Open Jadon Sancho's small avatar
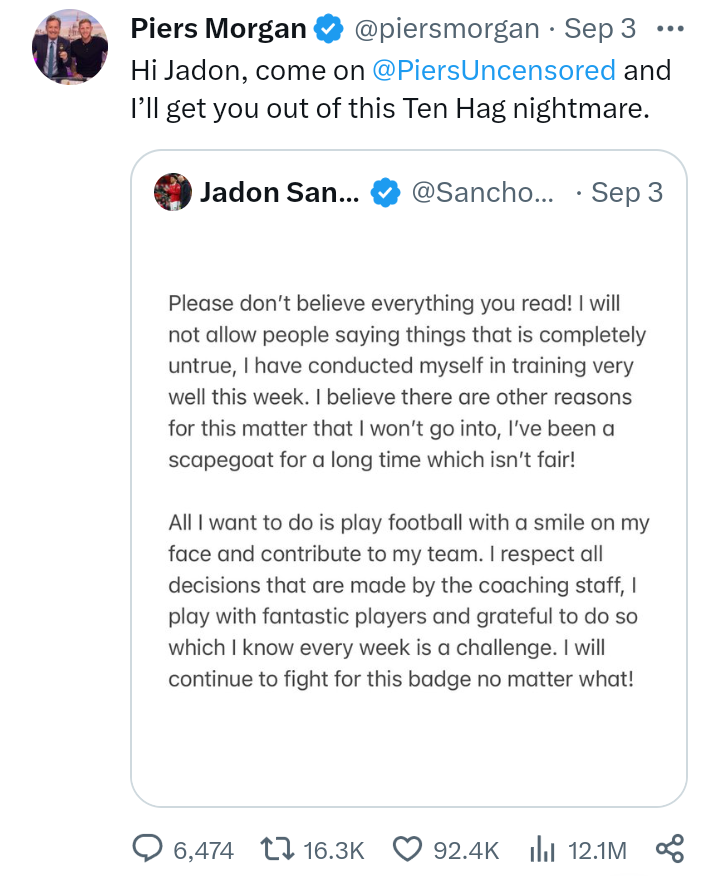 (x=172, y=191)
